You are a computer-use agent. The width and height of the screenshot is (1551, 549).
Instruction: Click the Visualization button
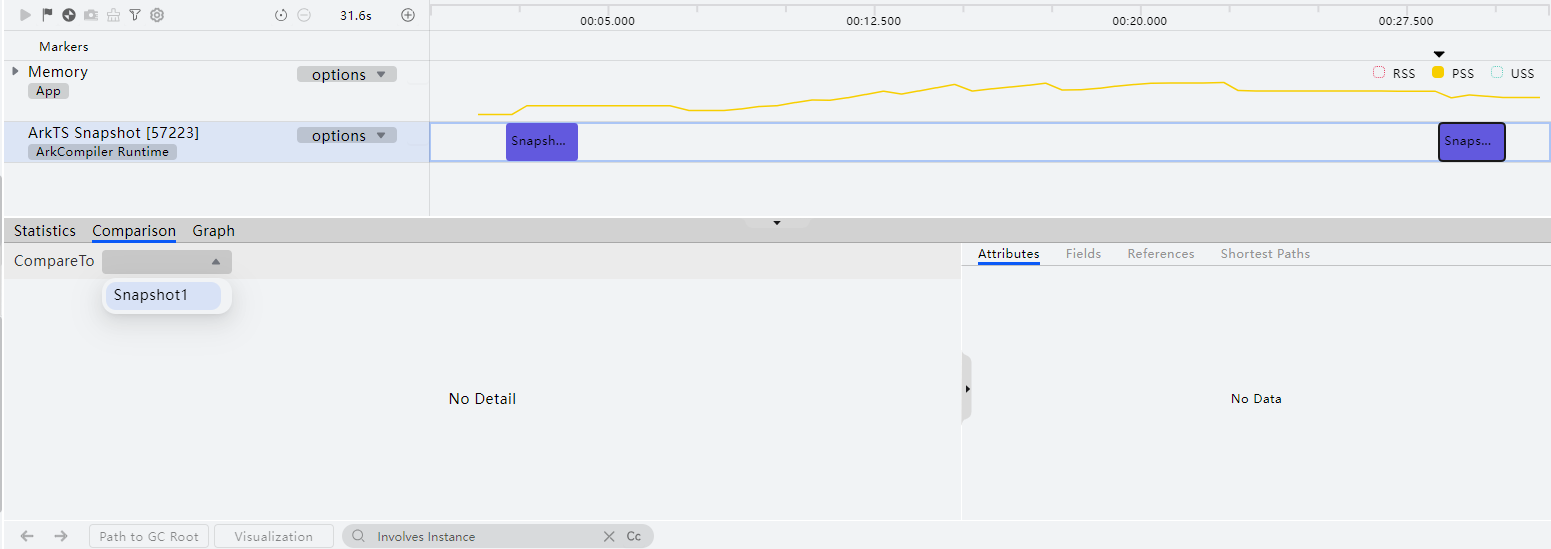tap(274, 536)
